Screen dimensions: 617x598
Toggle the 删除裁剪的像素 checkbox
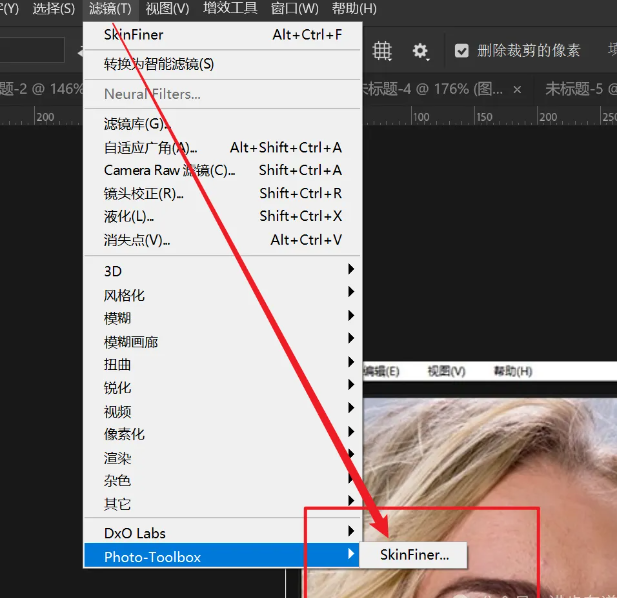click(x=461, y=51)
